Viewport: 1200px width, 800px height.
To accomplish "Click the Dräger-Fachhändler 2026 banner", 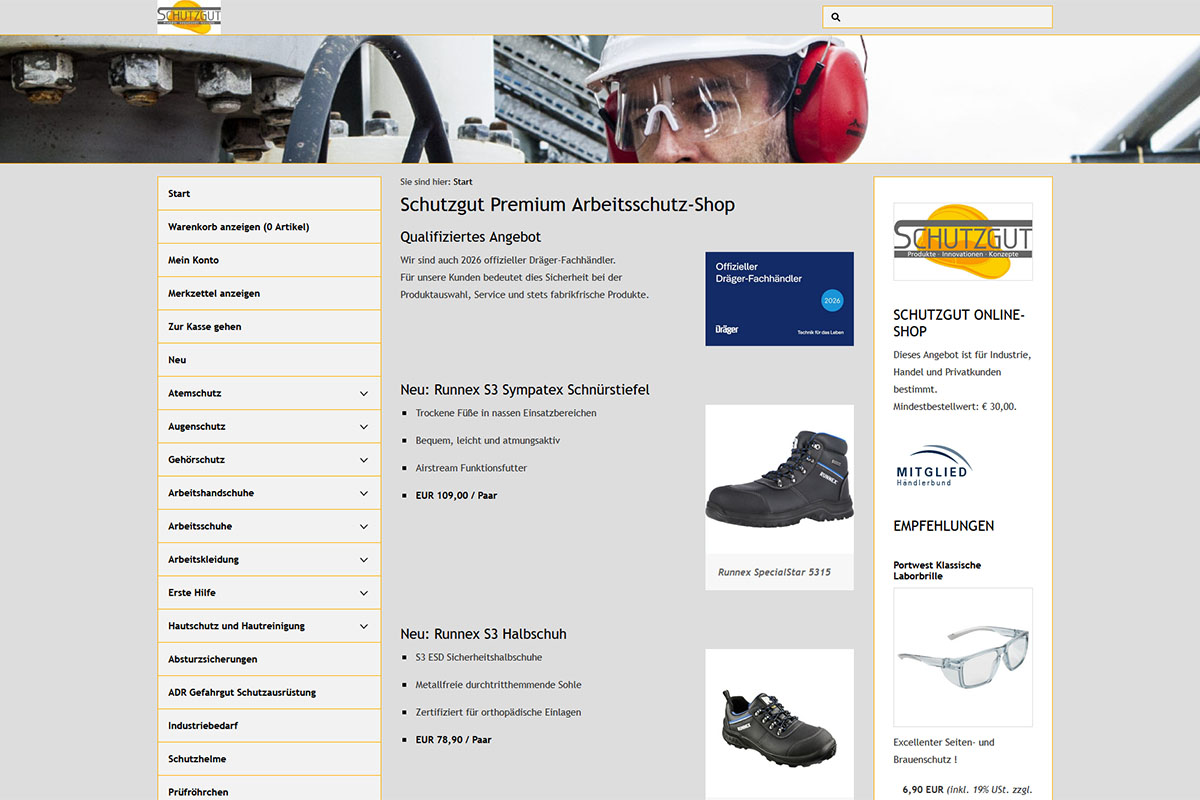I will (x=779, y=299).
